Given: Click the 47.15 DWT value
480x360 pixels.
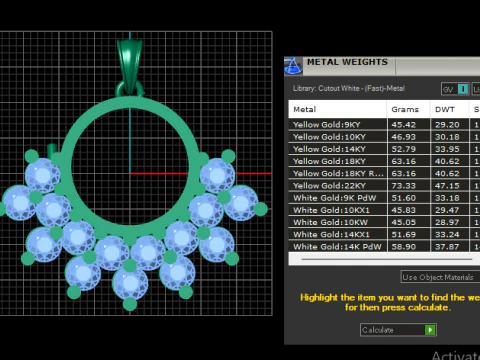Looking at the screenshot, I should click(447, 186).
